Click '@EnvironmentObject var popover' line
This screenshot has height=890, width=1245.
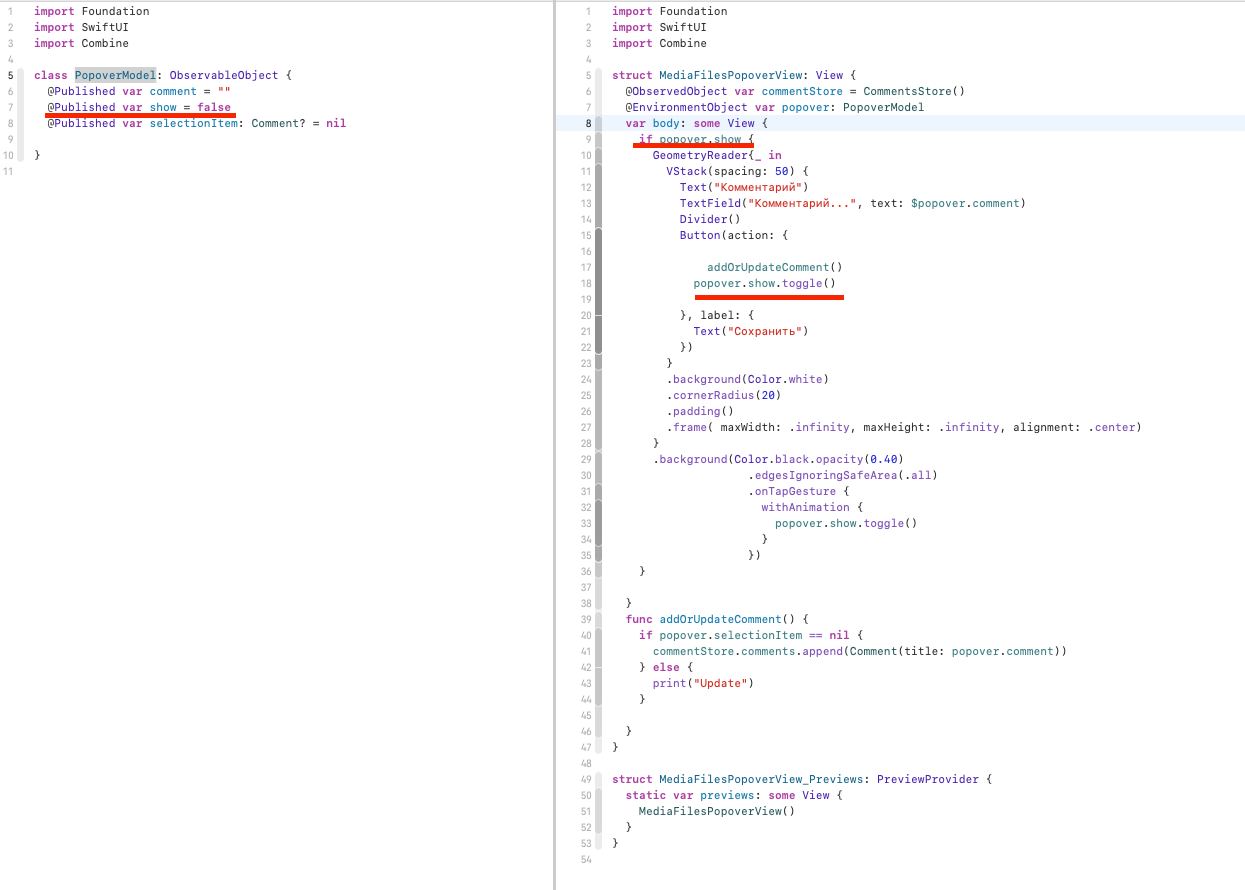775,107
